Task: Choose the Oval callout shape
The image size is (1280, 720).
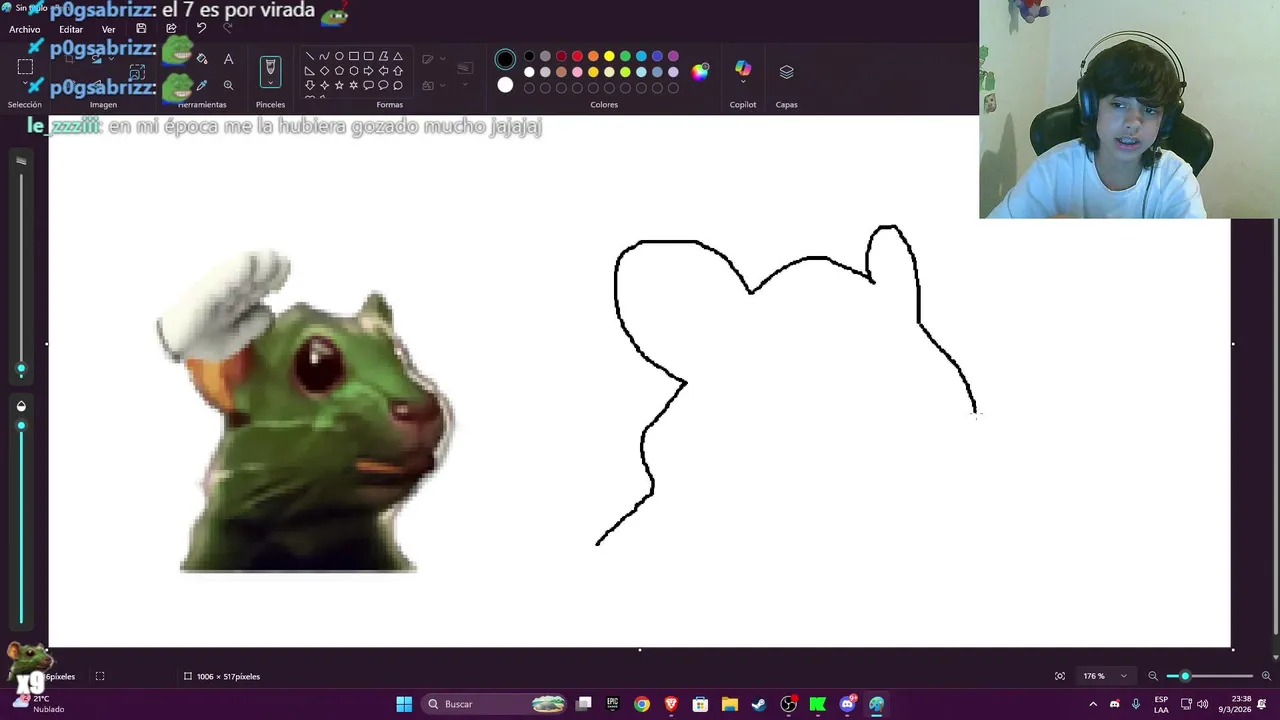Action: pyautogui.click(x=383, y=85)
